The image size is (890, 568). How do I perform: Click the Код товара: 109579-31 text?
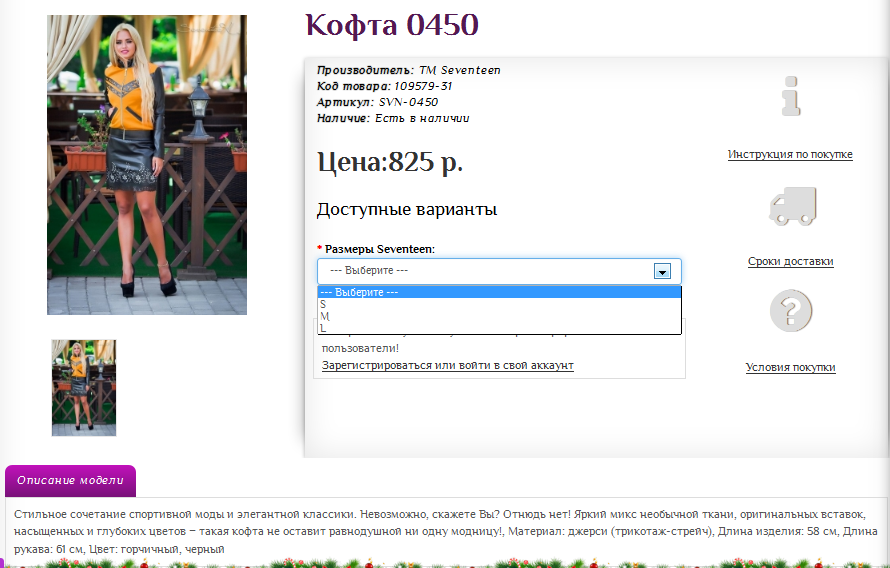point(384,86)
